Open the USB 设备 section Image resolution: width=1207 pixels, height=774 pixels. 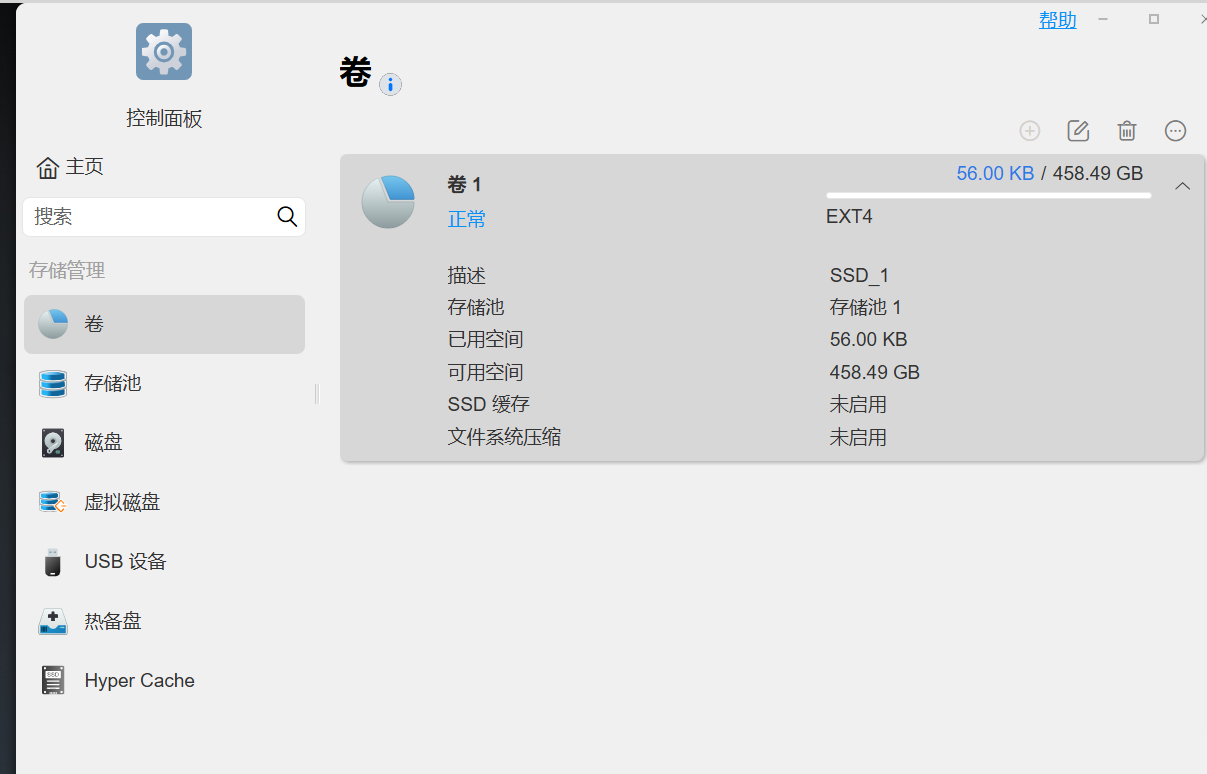[164, 562]
